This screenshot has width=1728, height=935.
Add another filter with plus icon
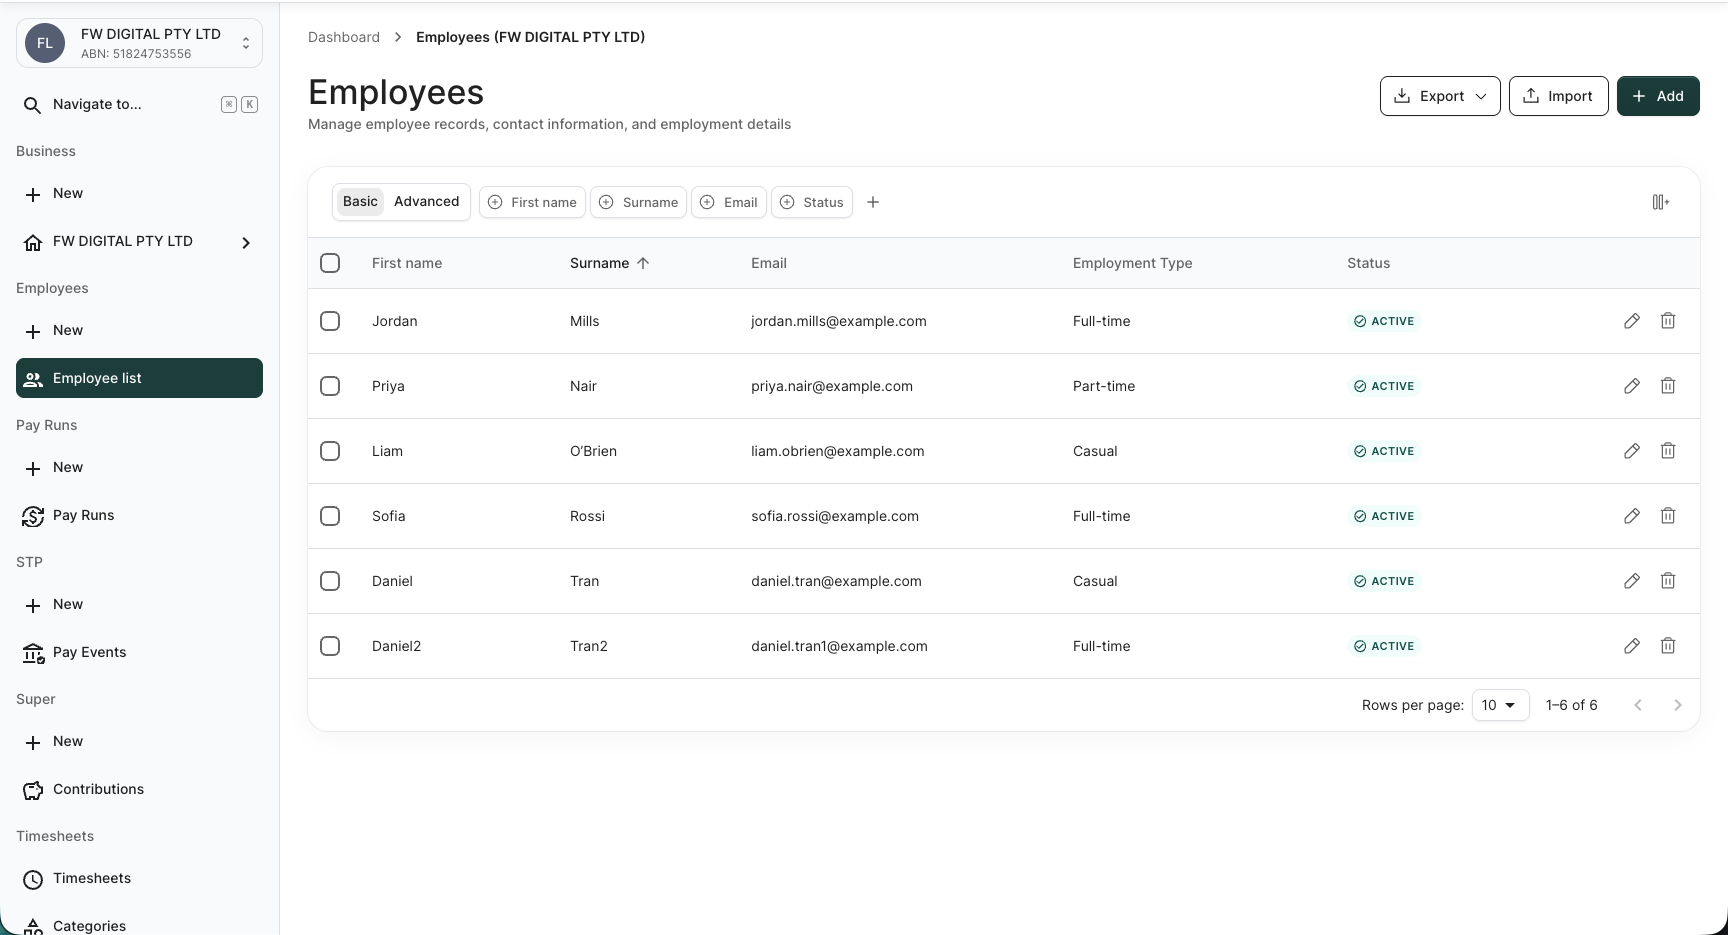click(x=873, y=202)
